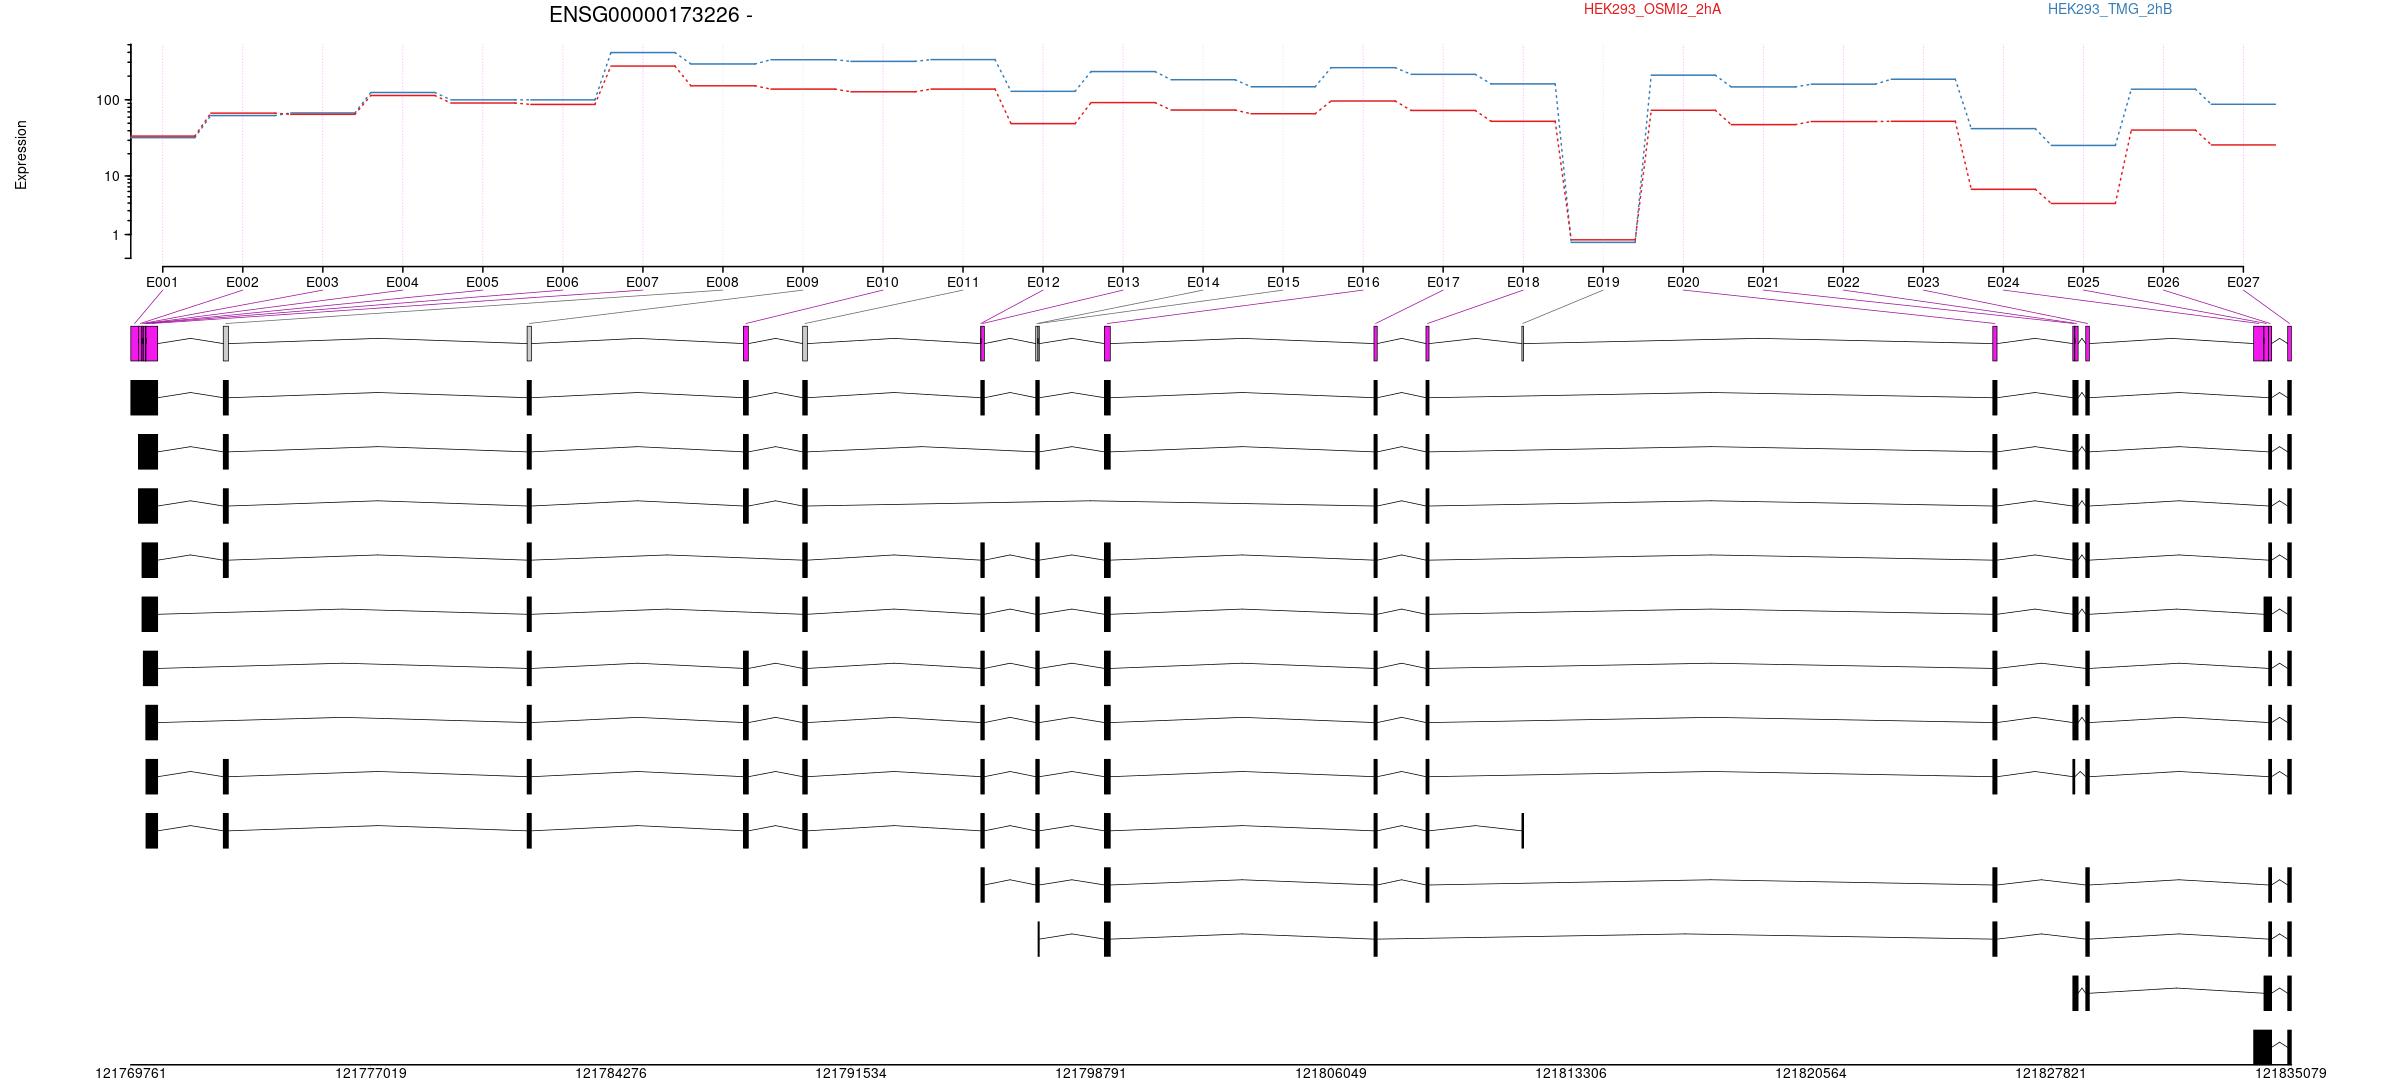Click exon label E023
The image size is (2400, 1090).
[1923, 282]
